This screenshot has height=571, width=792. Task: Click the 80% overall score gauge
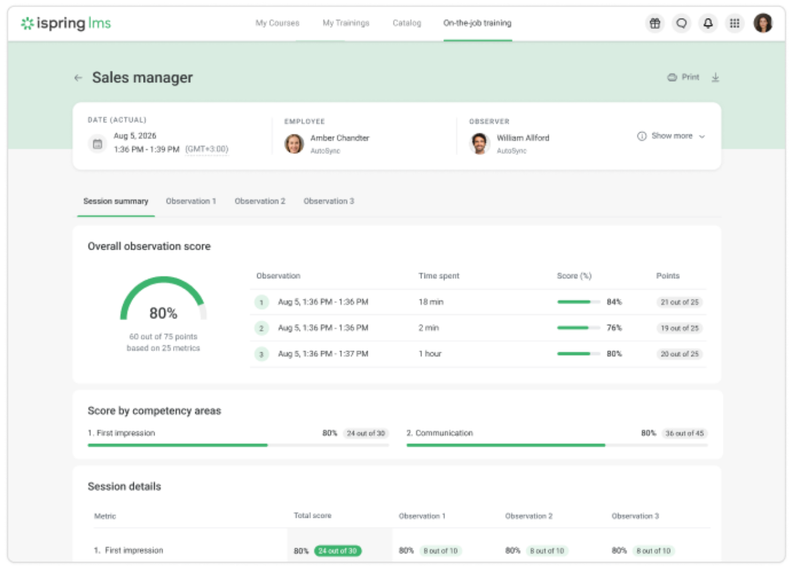[163, 299]
